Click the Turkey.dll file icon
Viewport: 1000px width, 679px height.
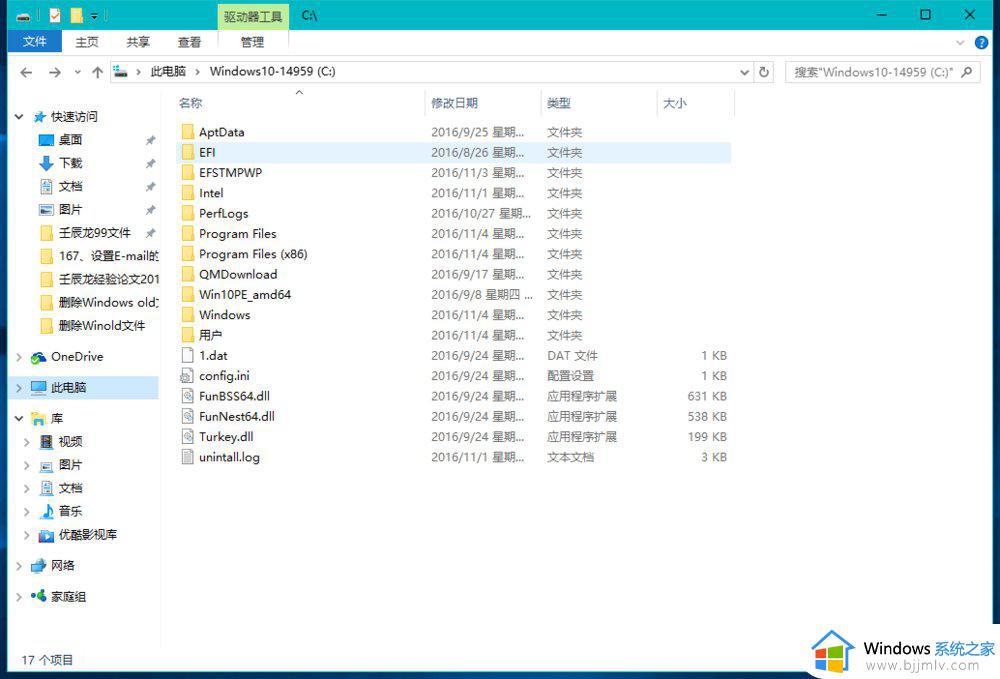tap(188, 437)
